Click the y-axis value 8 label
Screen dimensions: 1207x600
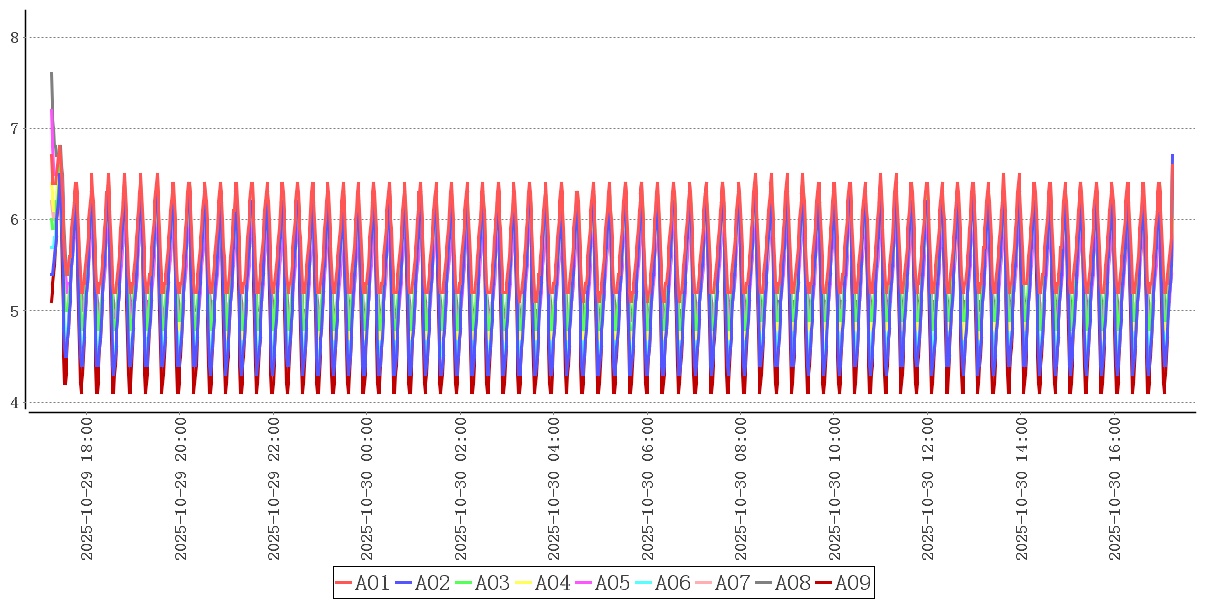(x=14, y=38)
